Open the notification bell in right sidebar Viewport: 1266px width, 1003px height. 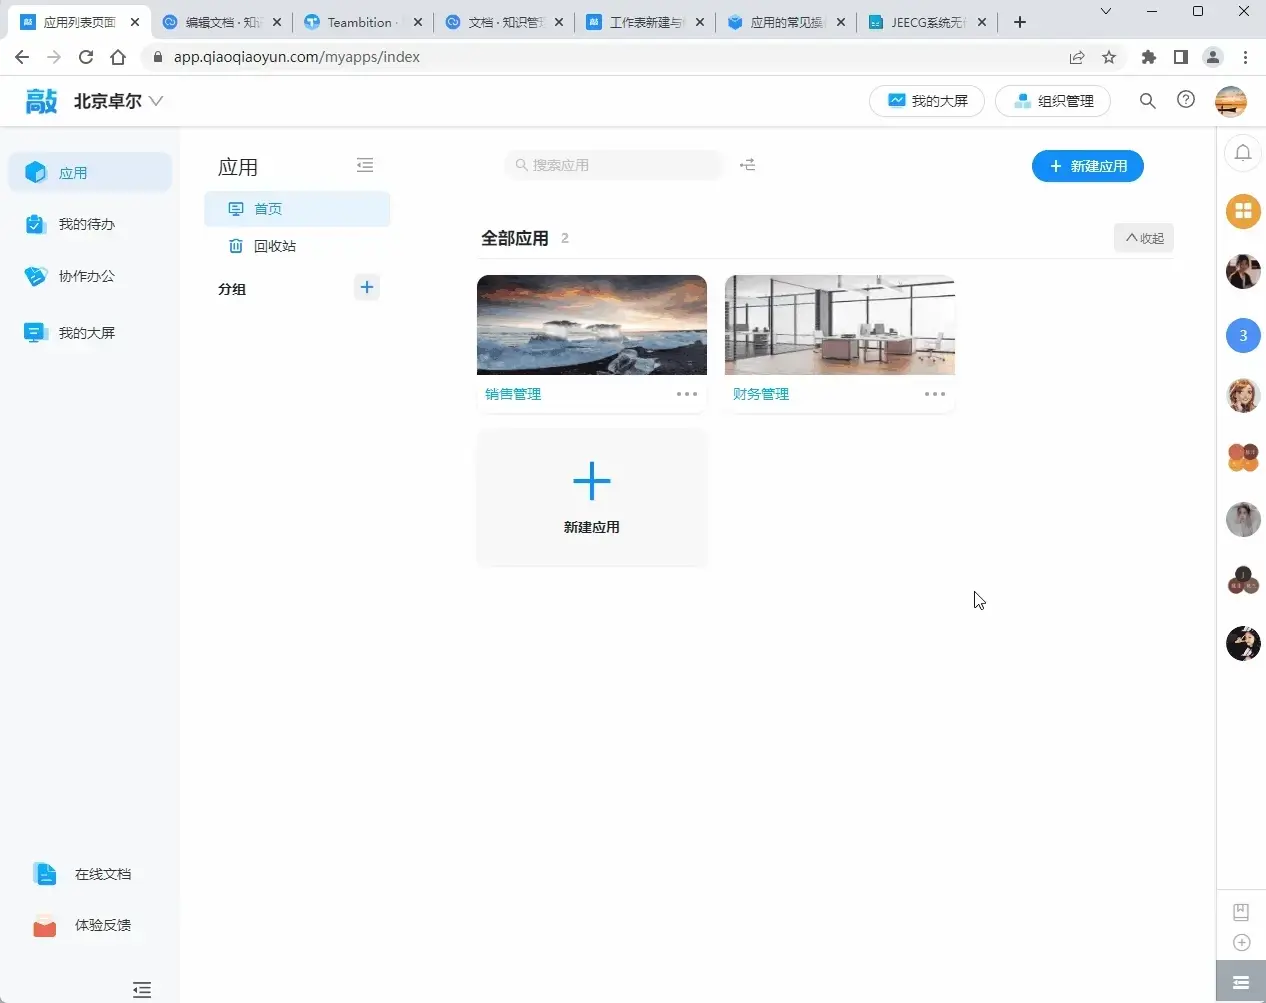[x=1243, y=153]
